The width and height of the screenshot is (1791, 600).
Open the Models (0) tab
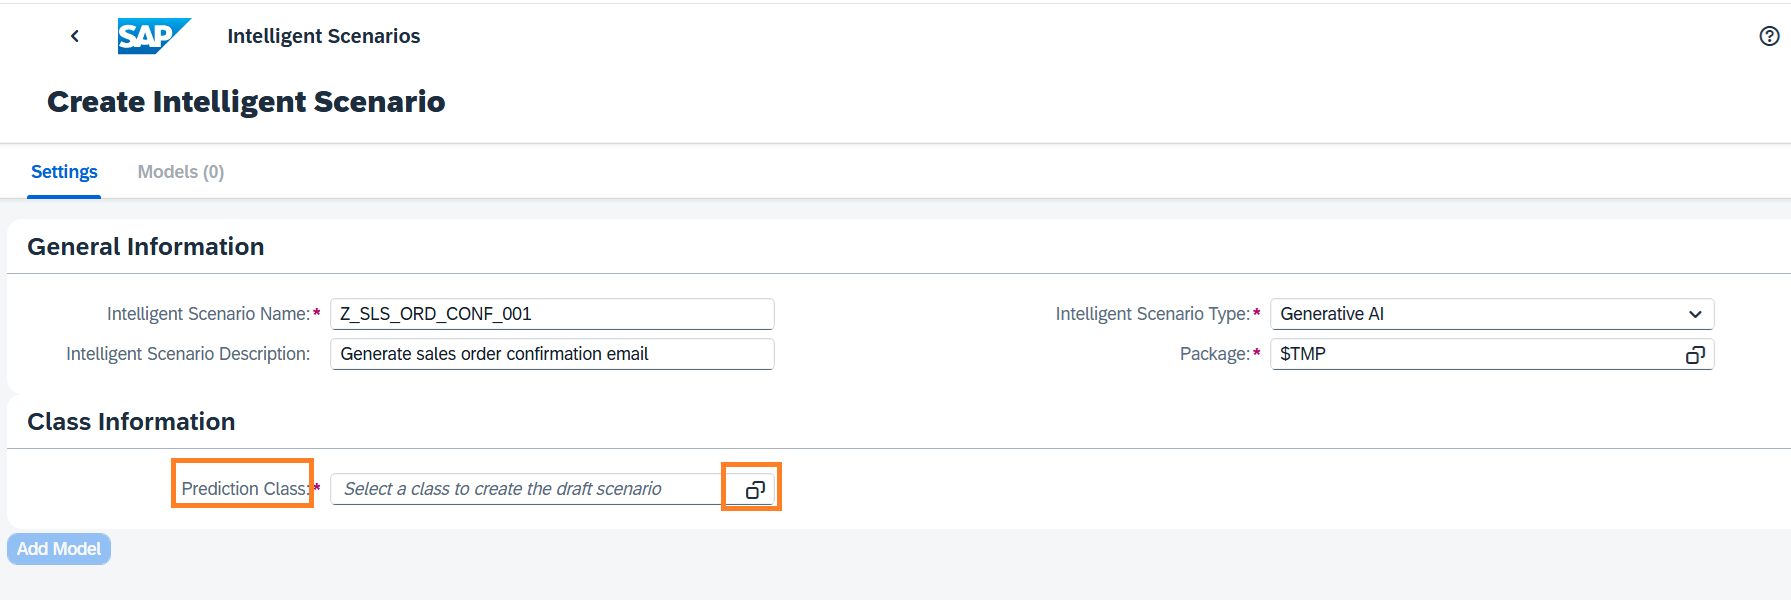coord(180,172)
